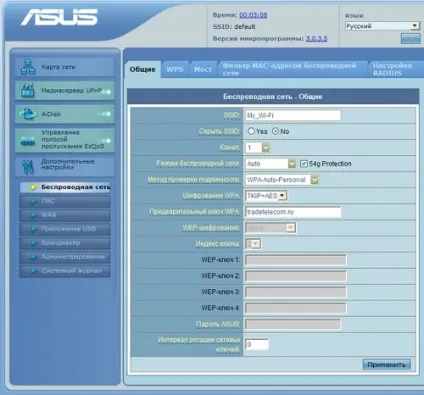Open the Настройка RADIUS tab
The height and width of the screenshot is (395, 424).
point(395,69)
